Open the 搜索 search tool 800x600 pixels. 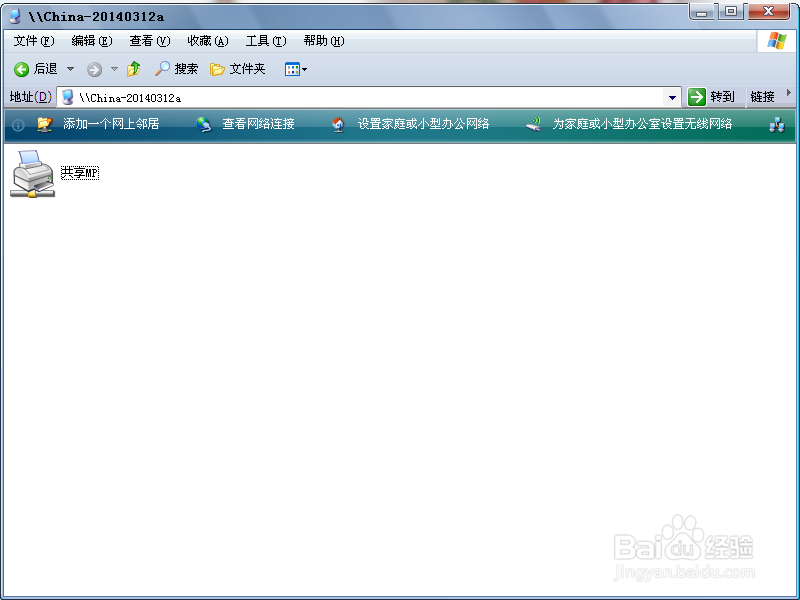point(177,69)
